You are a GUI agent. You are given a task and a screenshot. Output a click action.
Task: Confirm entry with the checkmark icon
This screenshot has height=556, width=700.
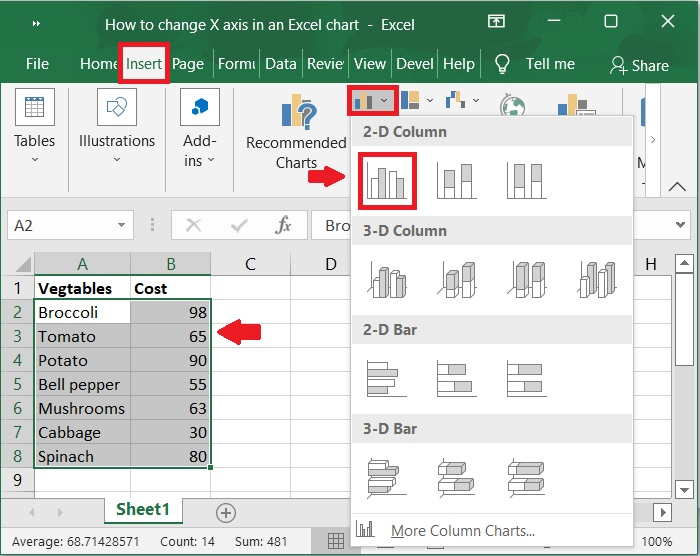click(x=239, y=225)
